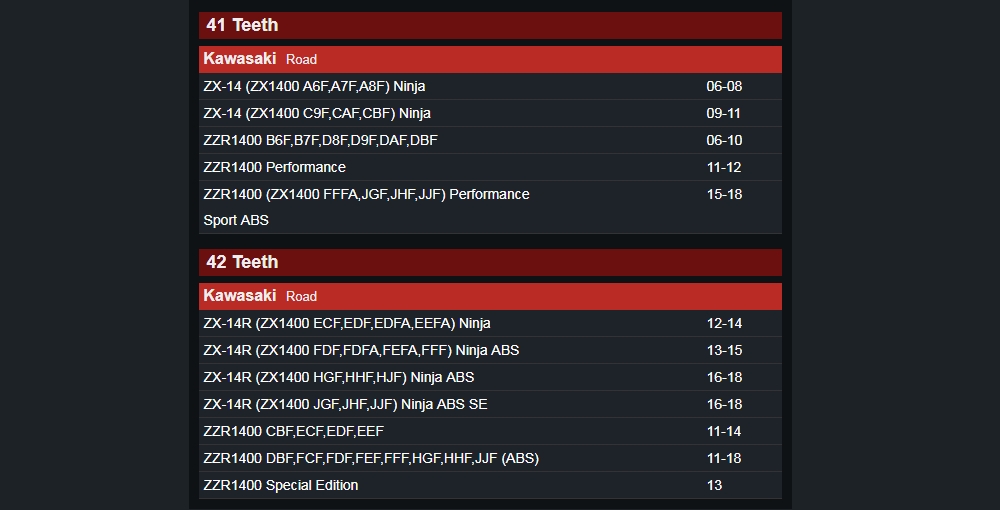1000x510 pixels.
Task: Click the 12-14 year range cell
Action: pyautogui.click(x=724, y=323)
